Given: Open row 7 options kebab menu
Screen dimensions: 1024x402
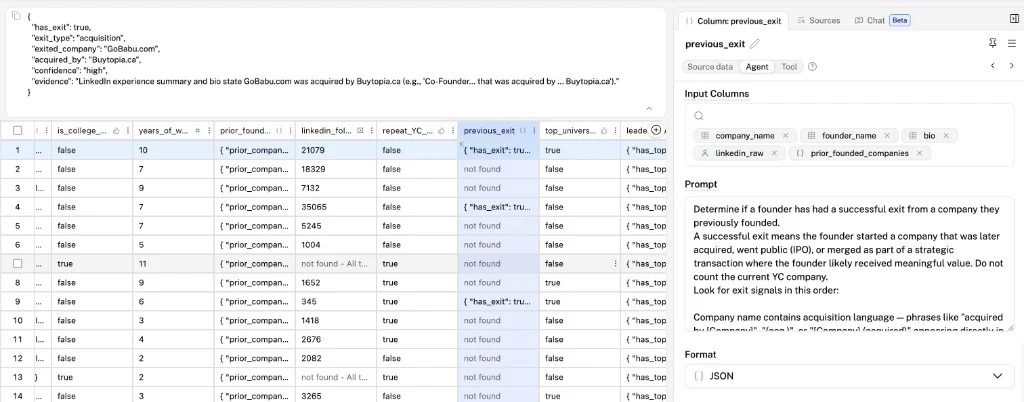Looking at the screenshot, I should (x=615, y=264).
